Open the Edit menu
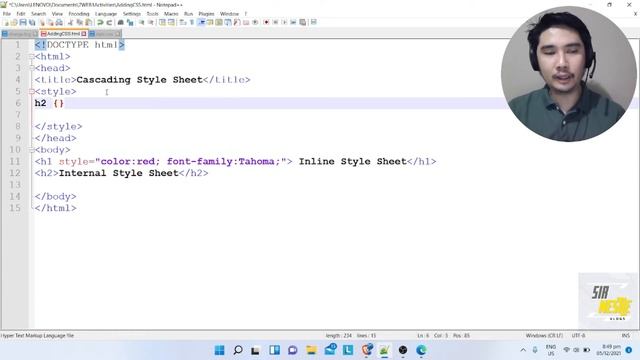 [21, 14]
